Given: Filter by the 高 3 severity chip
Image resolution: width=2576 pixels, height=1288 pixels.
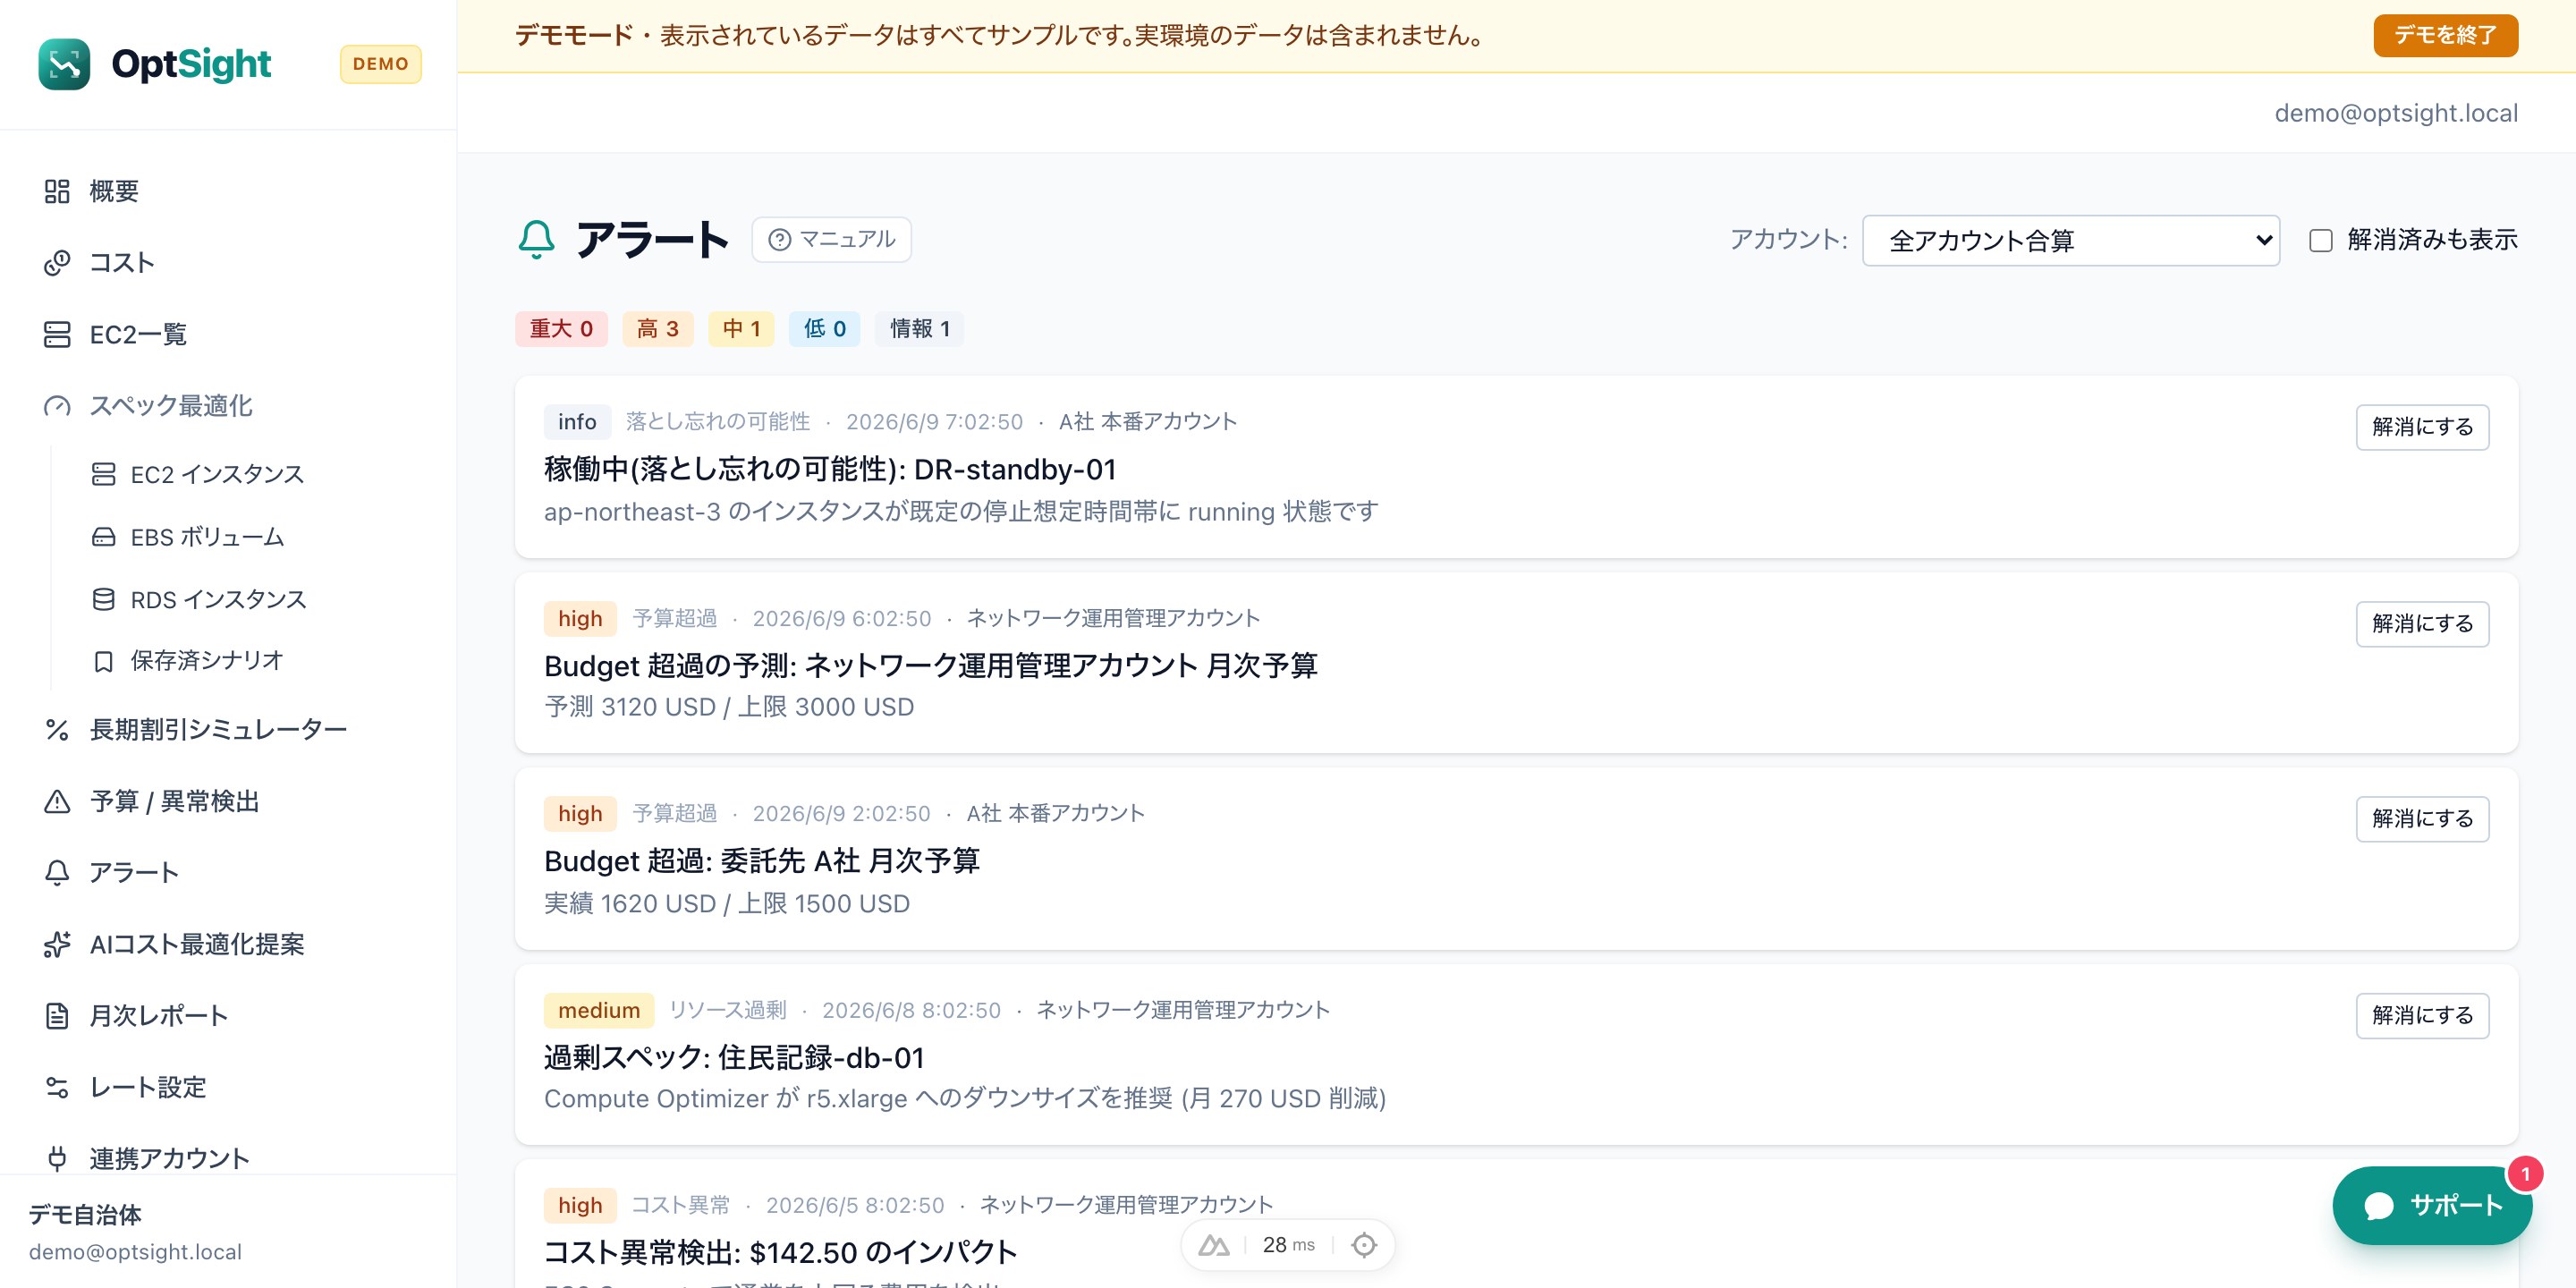Looking at the screenshot, I should point(657,329).
